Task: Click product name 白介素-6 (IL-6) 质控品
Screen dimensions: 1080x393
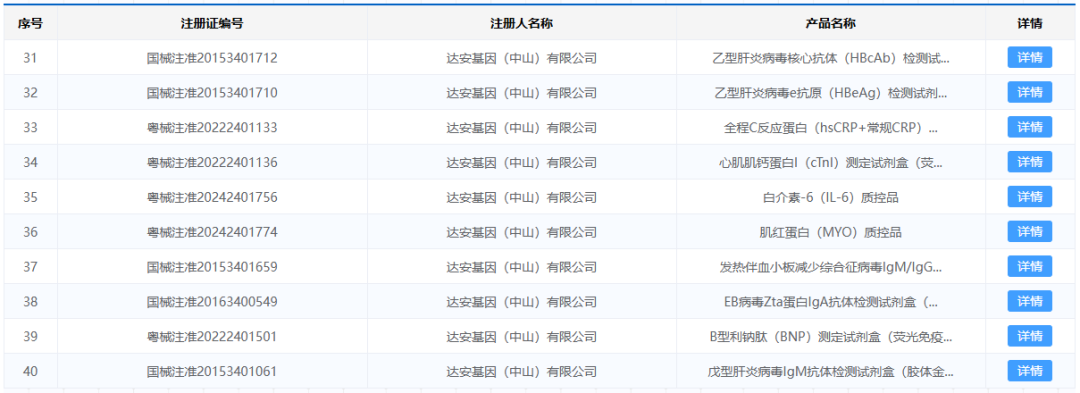Action: coord(831,198)
